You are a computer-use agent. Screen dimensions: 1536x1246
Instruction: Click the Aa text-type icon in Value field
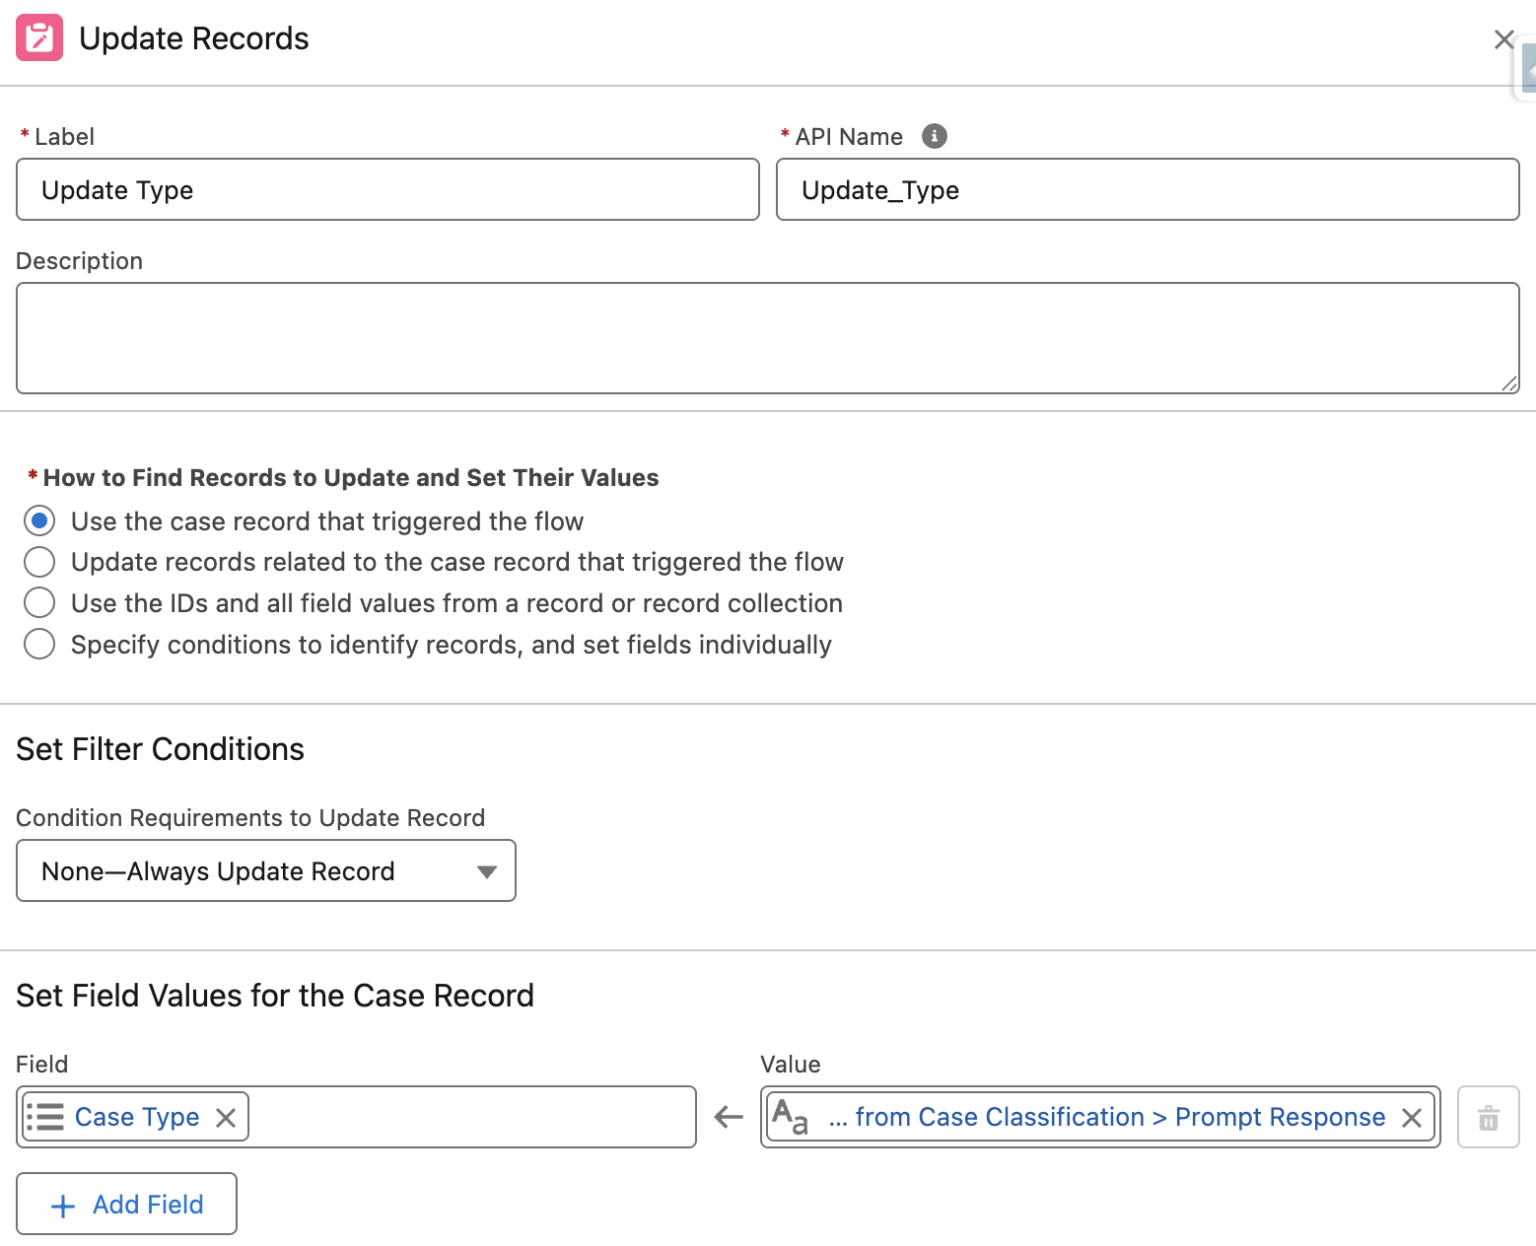789,1117
